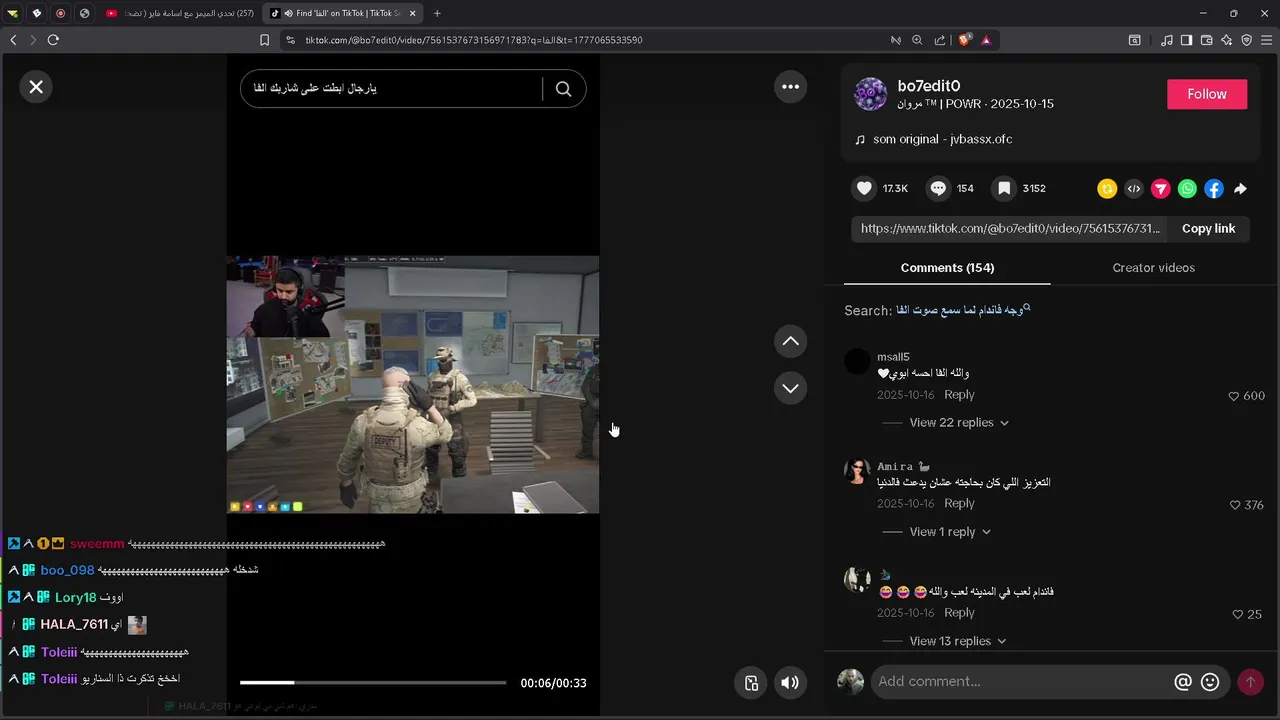The image size is (1280, 720).
Task: Like the video using the heart icon
Action: coord(865,188)
